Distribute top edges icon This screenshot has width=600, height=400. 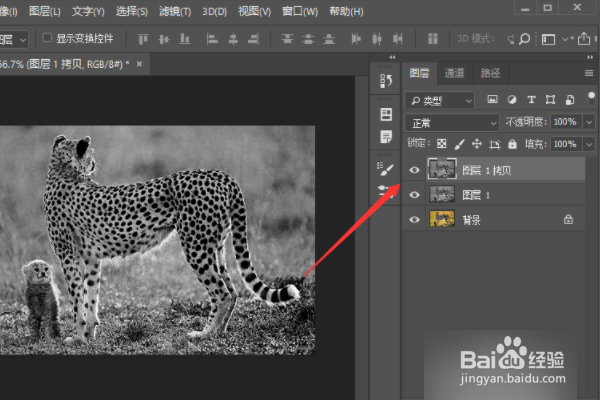(x=287, y=39)
